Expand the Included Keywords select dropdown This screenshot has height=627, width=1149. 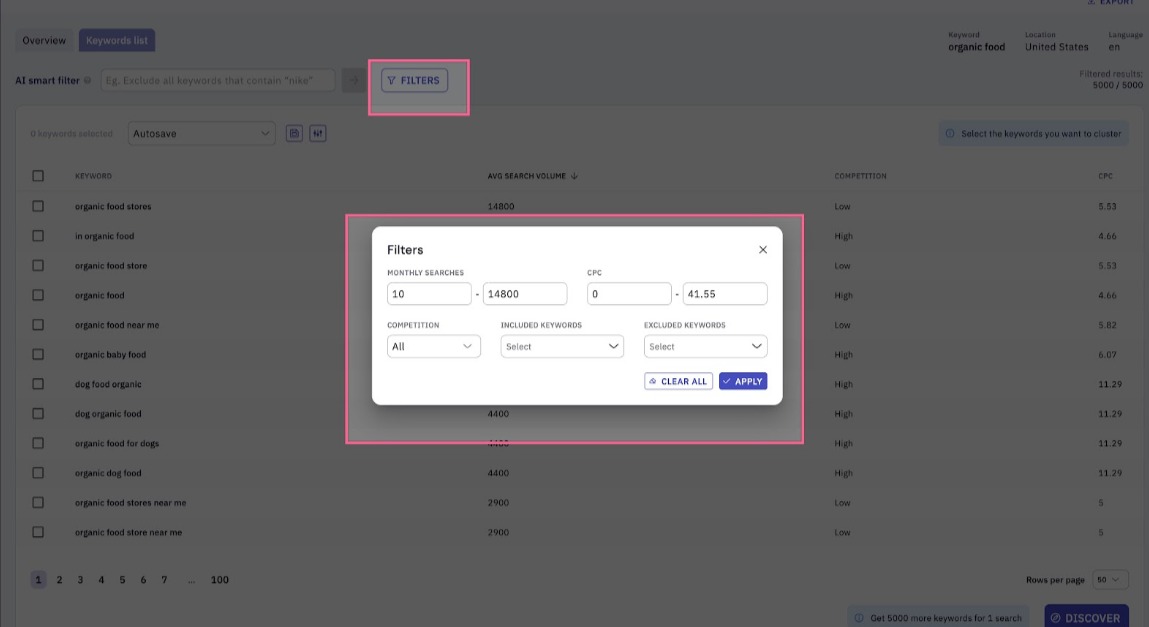[562, 346]
